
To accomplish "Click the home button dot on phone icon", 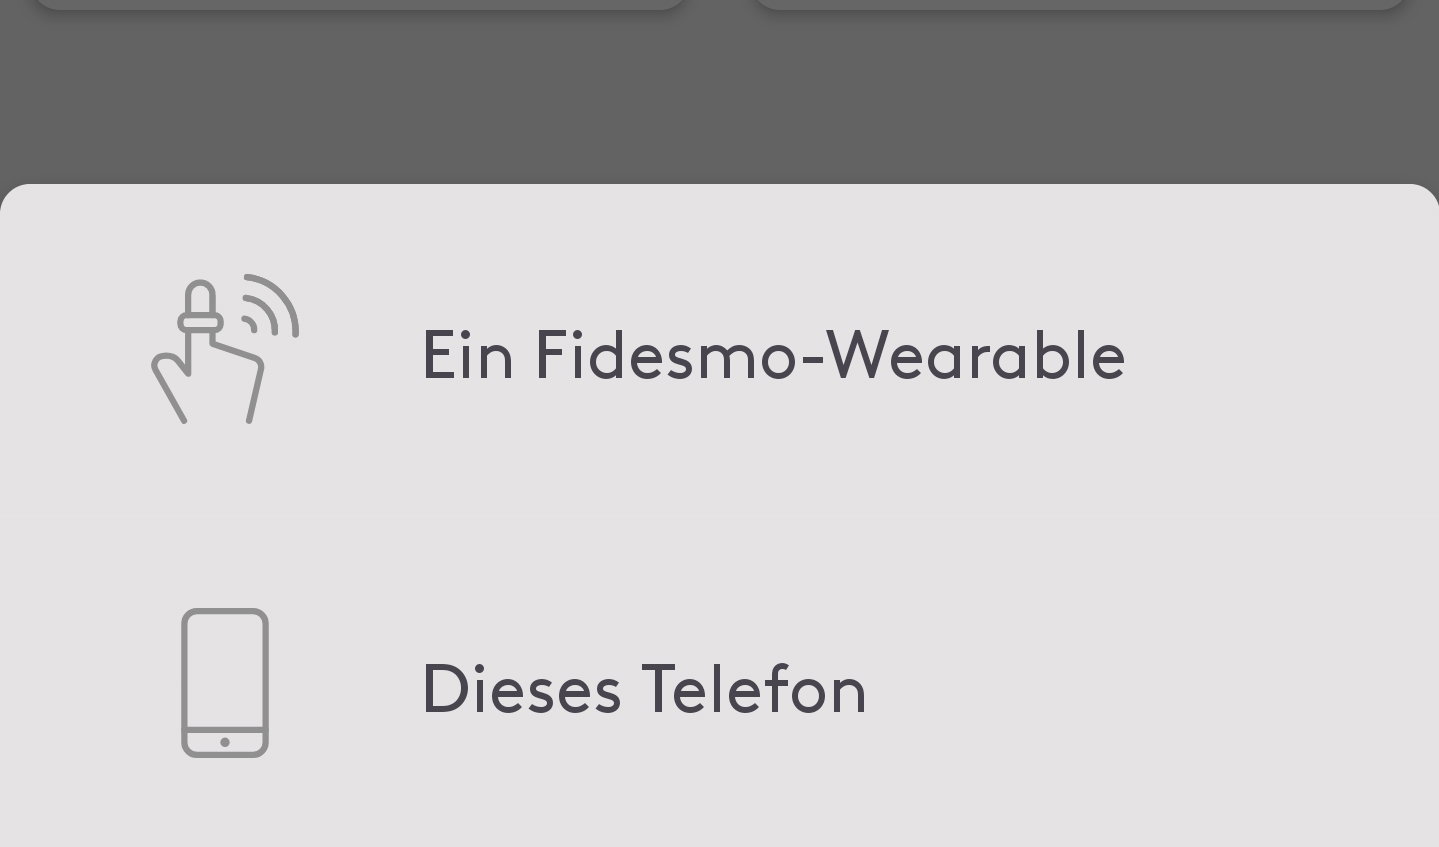I will point(225,742).
